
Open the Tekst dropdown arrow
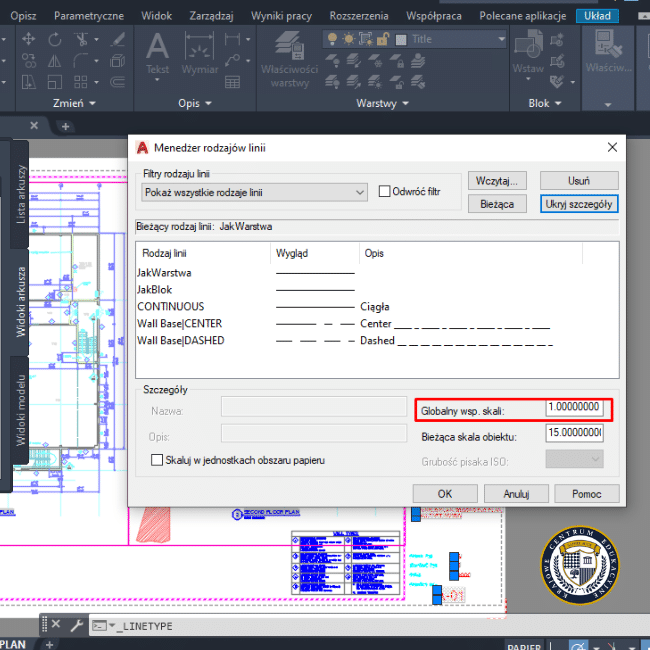point(157,79)
